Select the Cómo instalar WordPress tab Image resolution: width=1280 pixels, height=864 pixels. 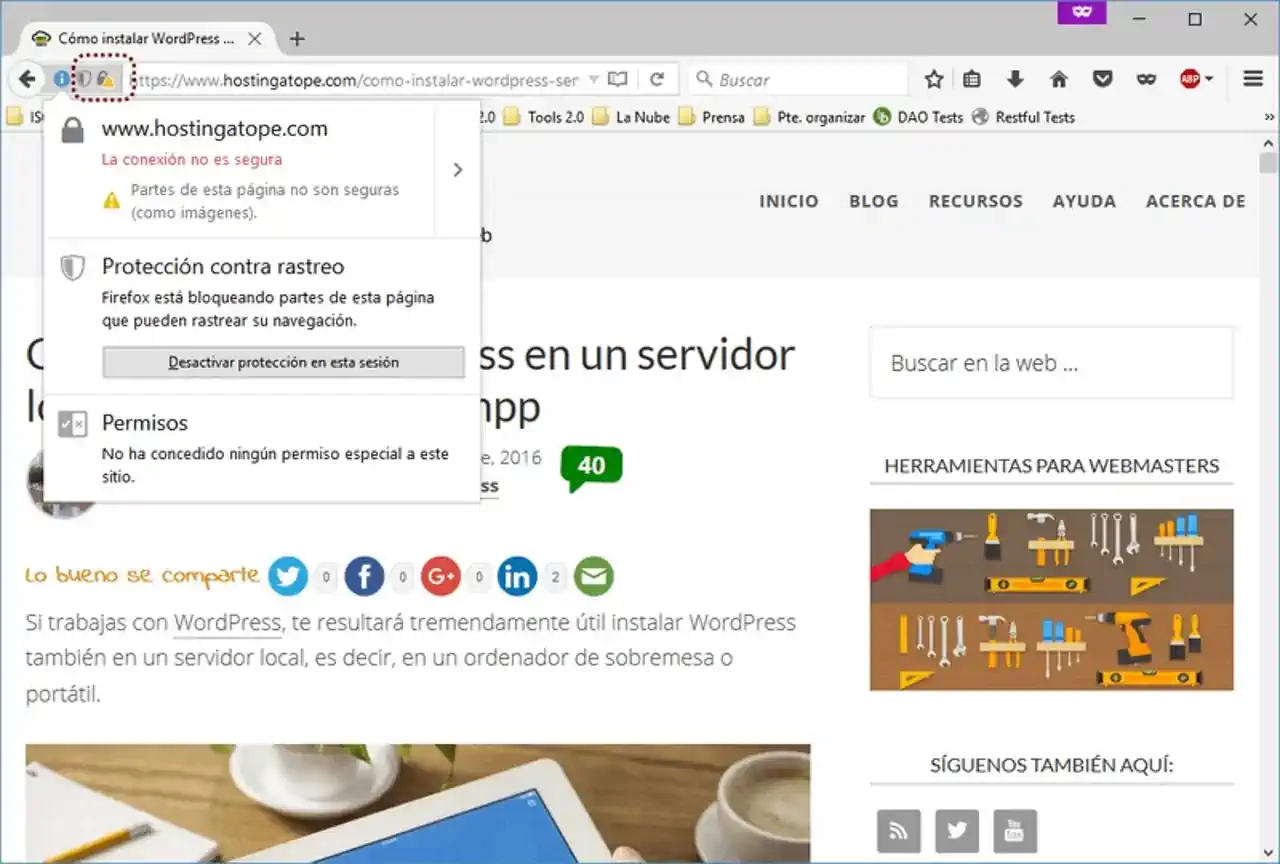[x=146, y=39]
